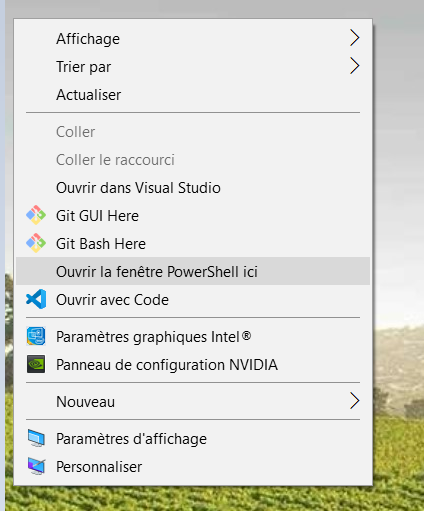Expand the Nouveau submenu chevron
Screen dimensions: 424x511
tap(354, 401)
